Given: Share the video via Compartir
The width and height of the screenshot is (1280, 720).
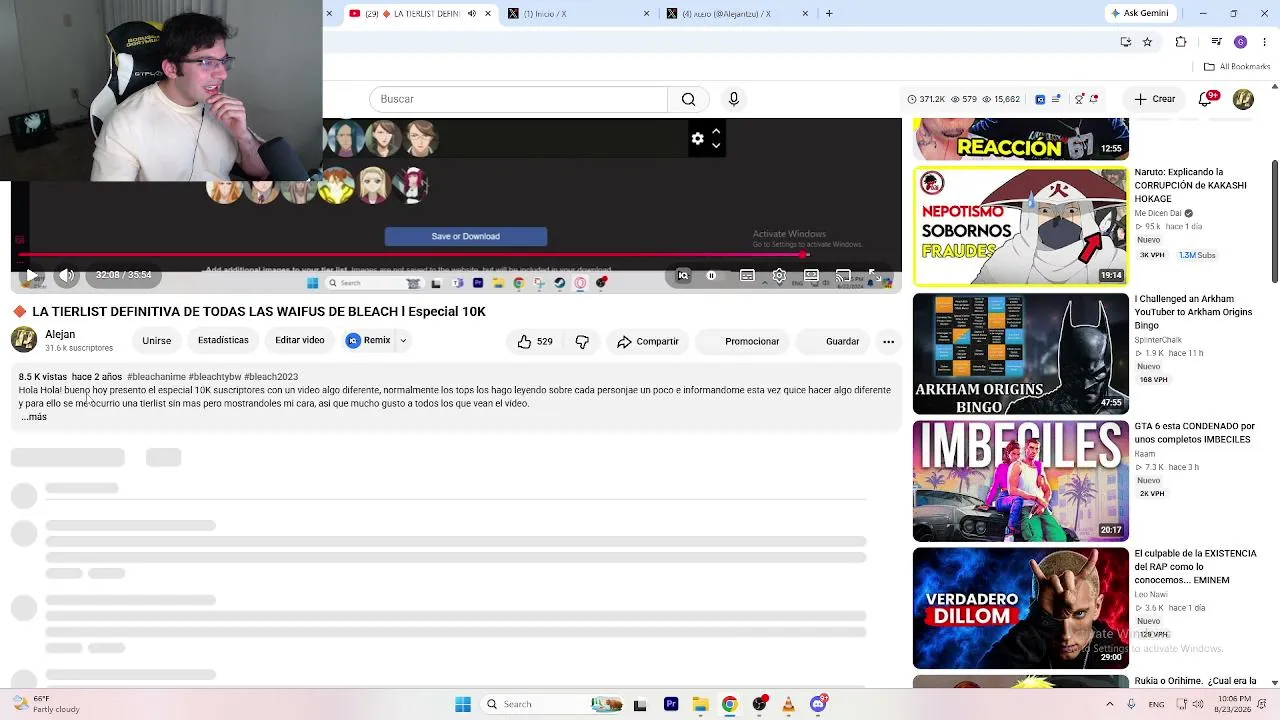Looking at the screenshot, I should 648,341.
